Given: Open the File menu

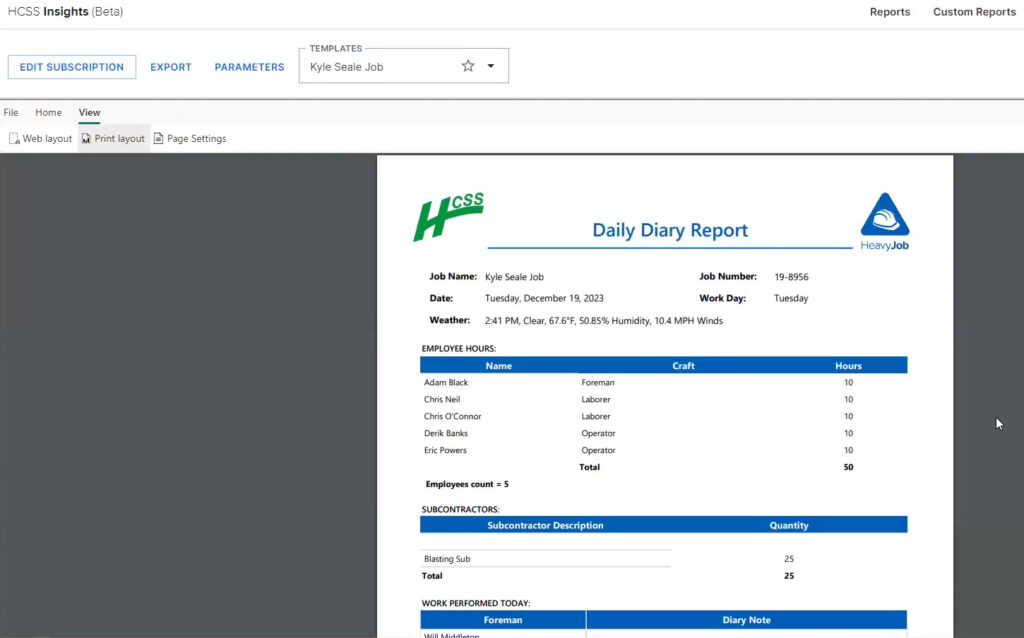Looking at the screenshot, I should [10, 112].
